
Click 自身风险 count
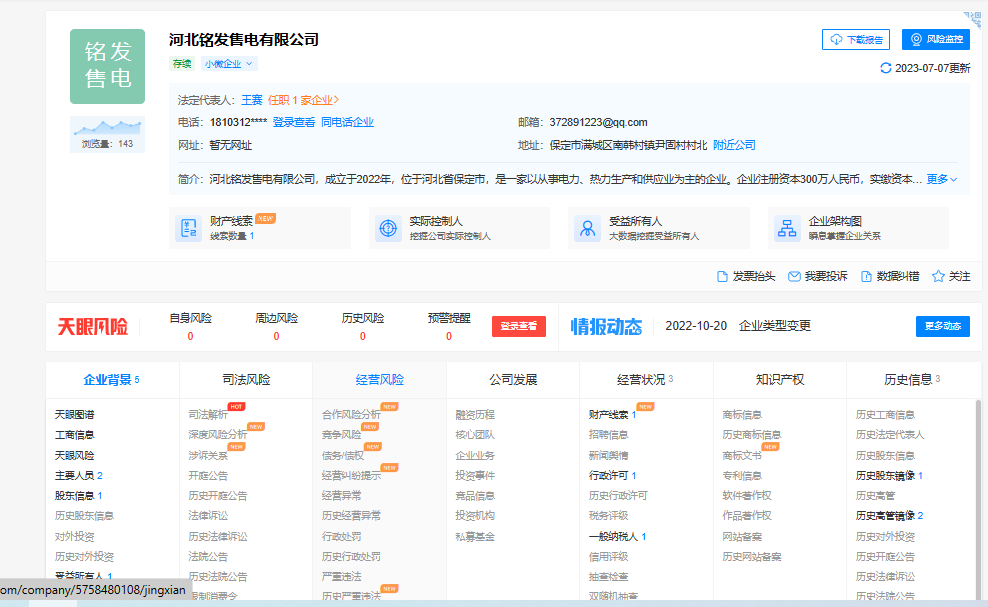pyautogui.click(x=190, y=337)
